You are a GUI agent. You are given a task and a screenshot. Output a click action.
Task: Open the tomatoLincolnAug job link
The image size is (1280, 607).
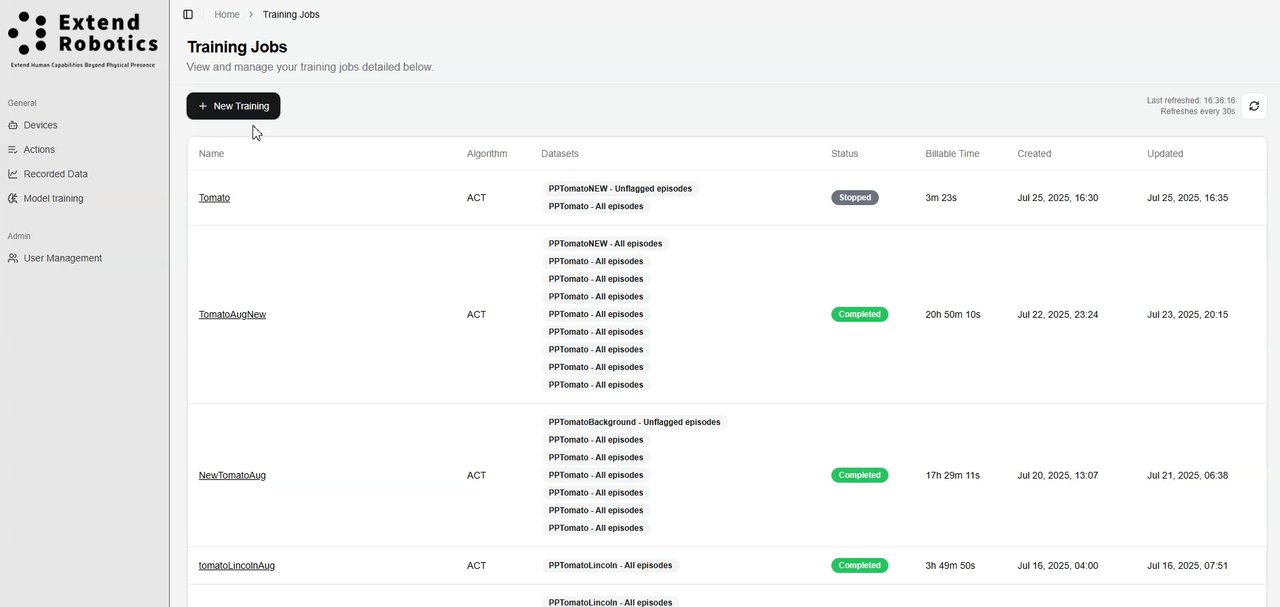[236, 566]
